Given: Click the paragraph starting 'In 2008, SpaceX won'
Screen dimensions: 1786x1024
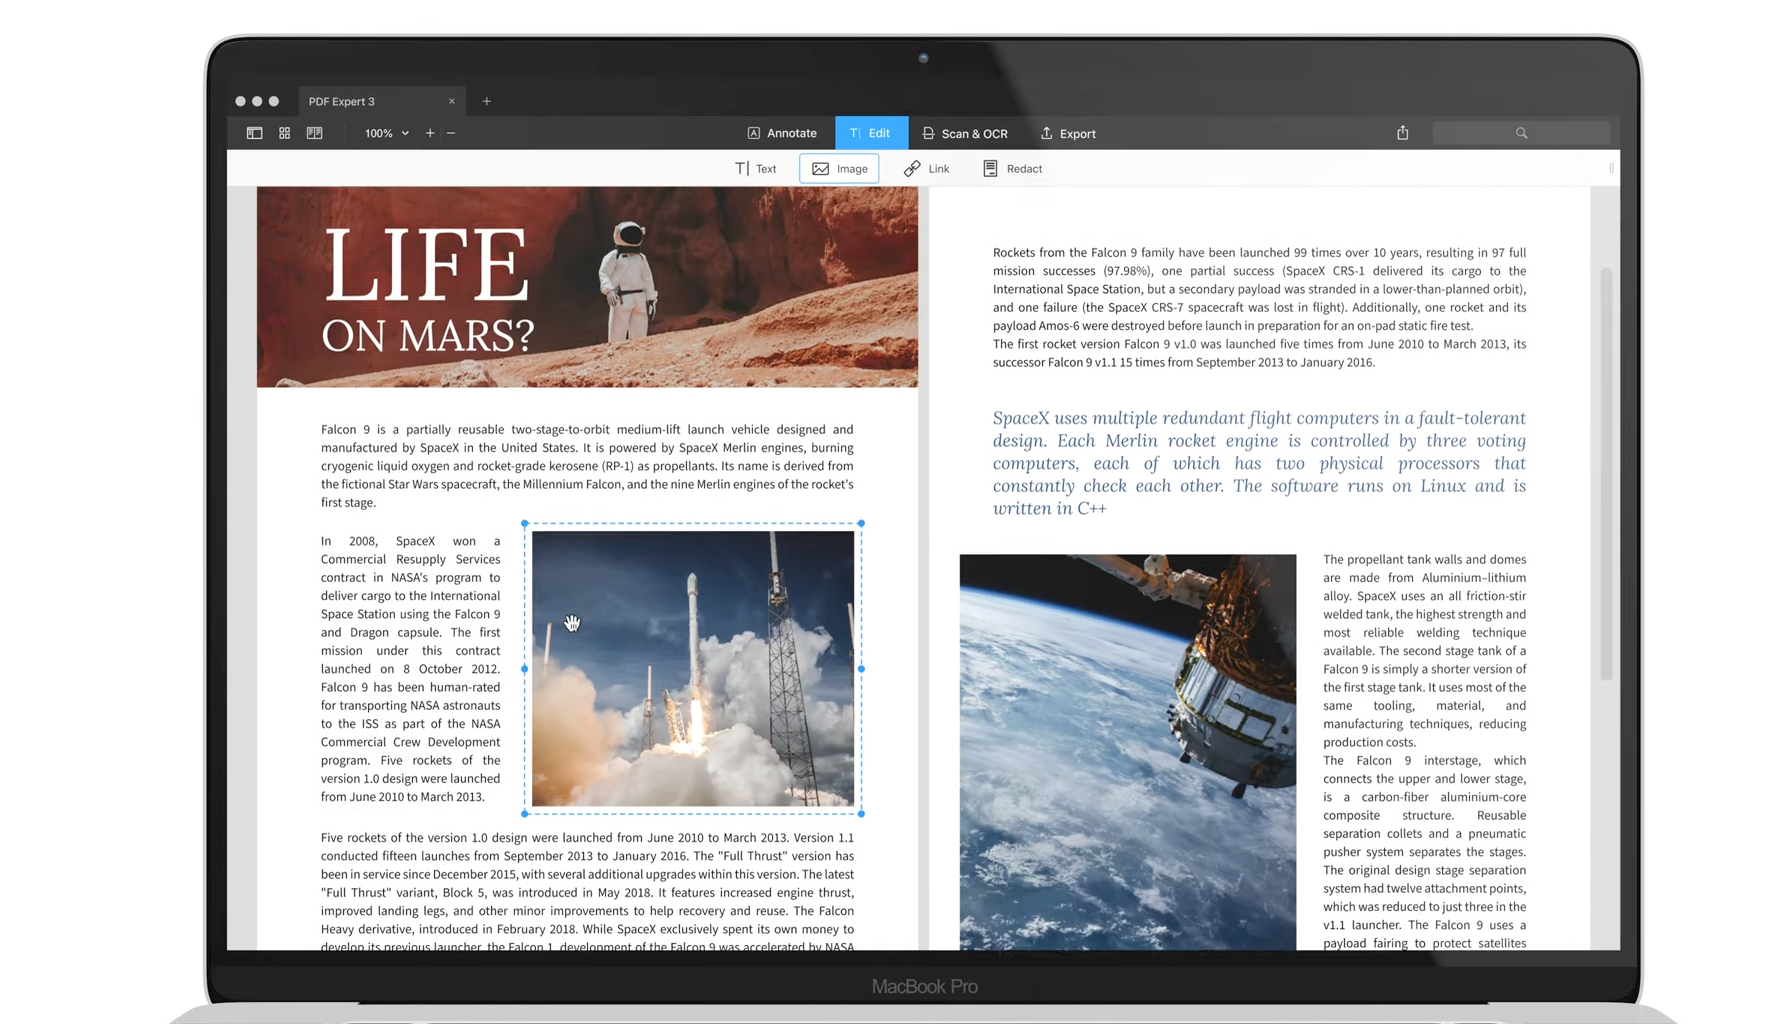Looking at the screenshot, I should click(x=410, y=669).
